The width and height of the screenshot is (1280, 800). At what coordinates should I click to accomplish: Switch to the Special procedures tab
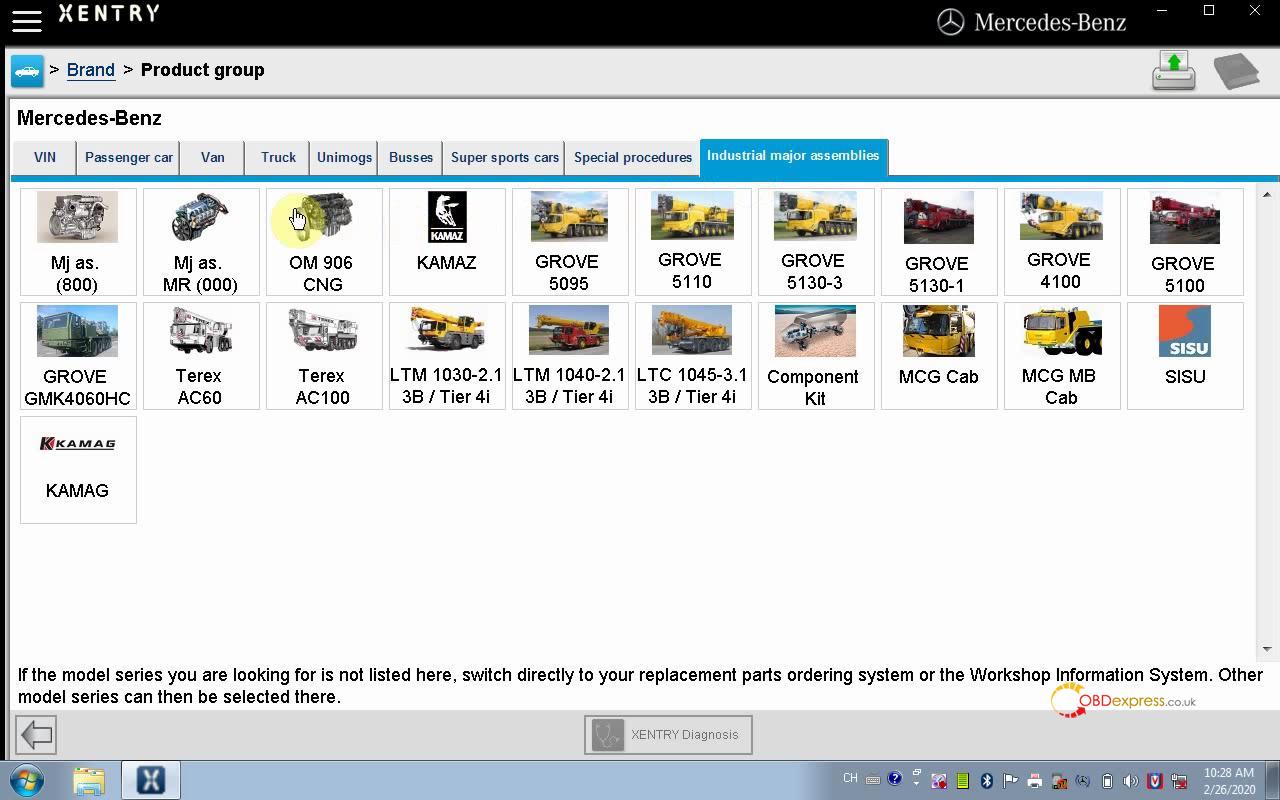click(633, 157)
